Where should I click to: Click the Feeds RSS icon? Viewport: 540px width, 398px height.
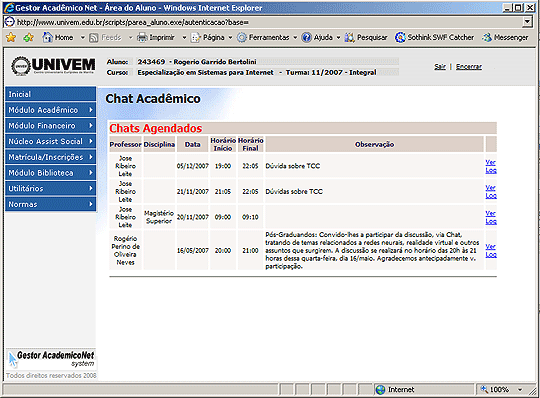(x=94, y=38)
